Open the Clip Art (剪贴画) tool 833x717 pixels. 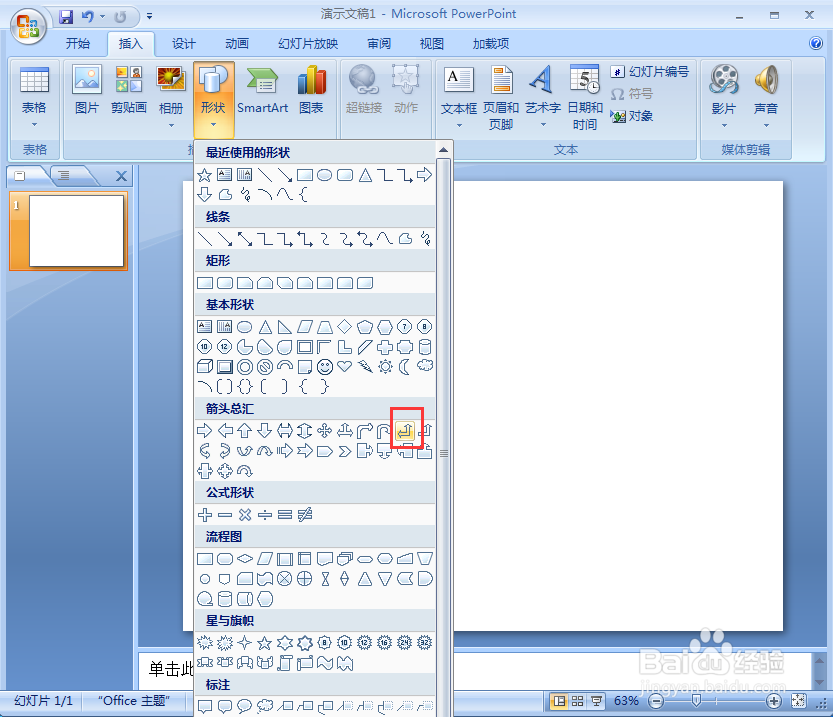click(x=129, y=90)
